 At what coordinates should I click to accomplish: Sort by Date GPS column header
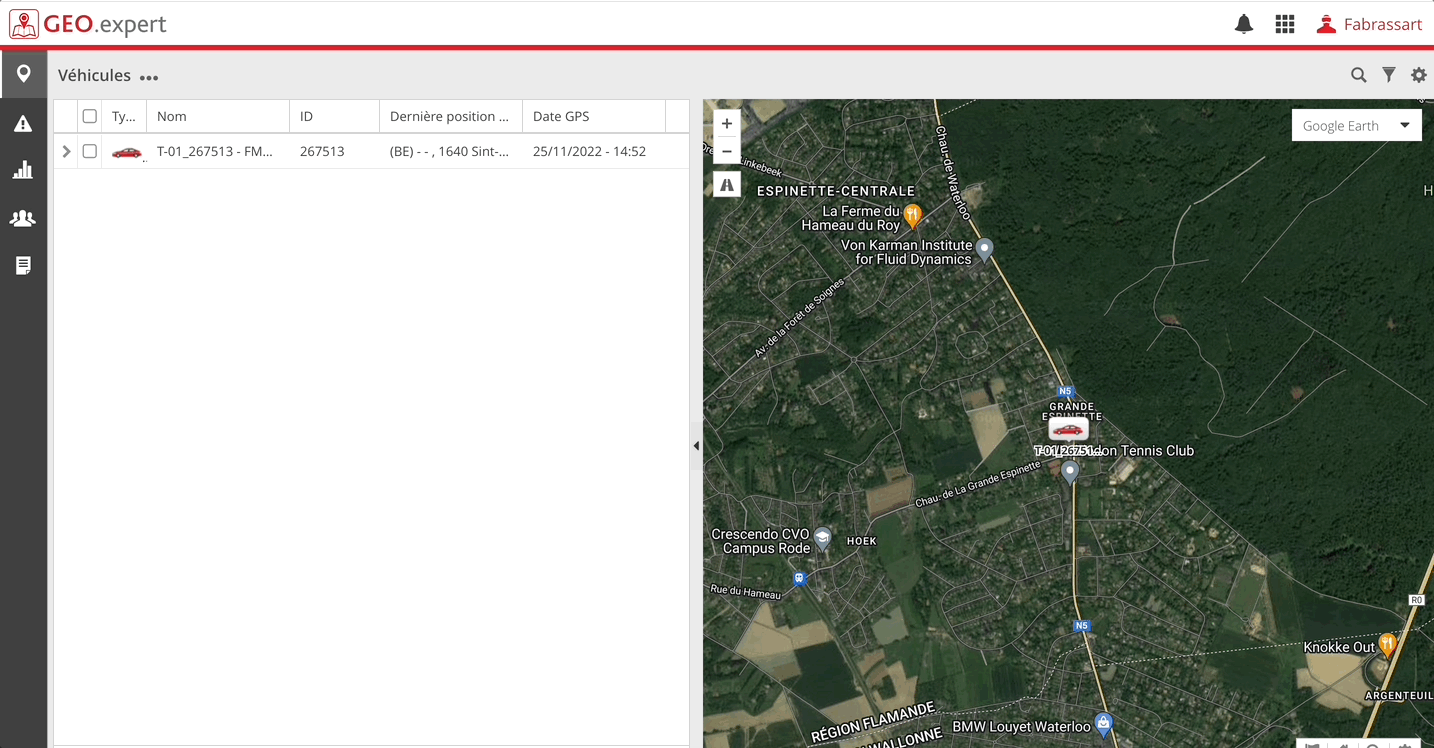(594, 116)
